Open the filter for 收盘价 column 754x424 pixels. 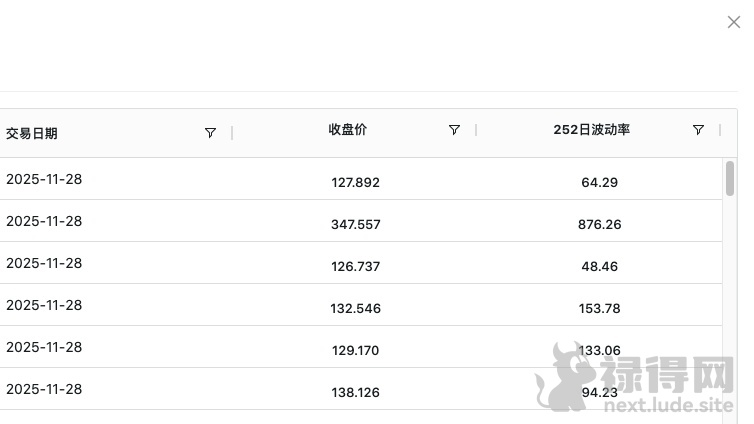[x=454, y=130]
